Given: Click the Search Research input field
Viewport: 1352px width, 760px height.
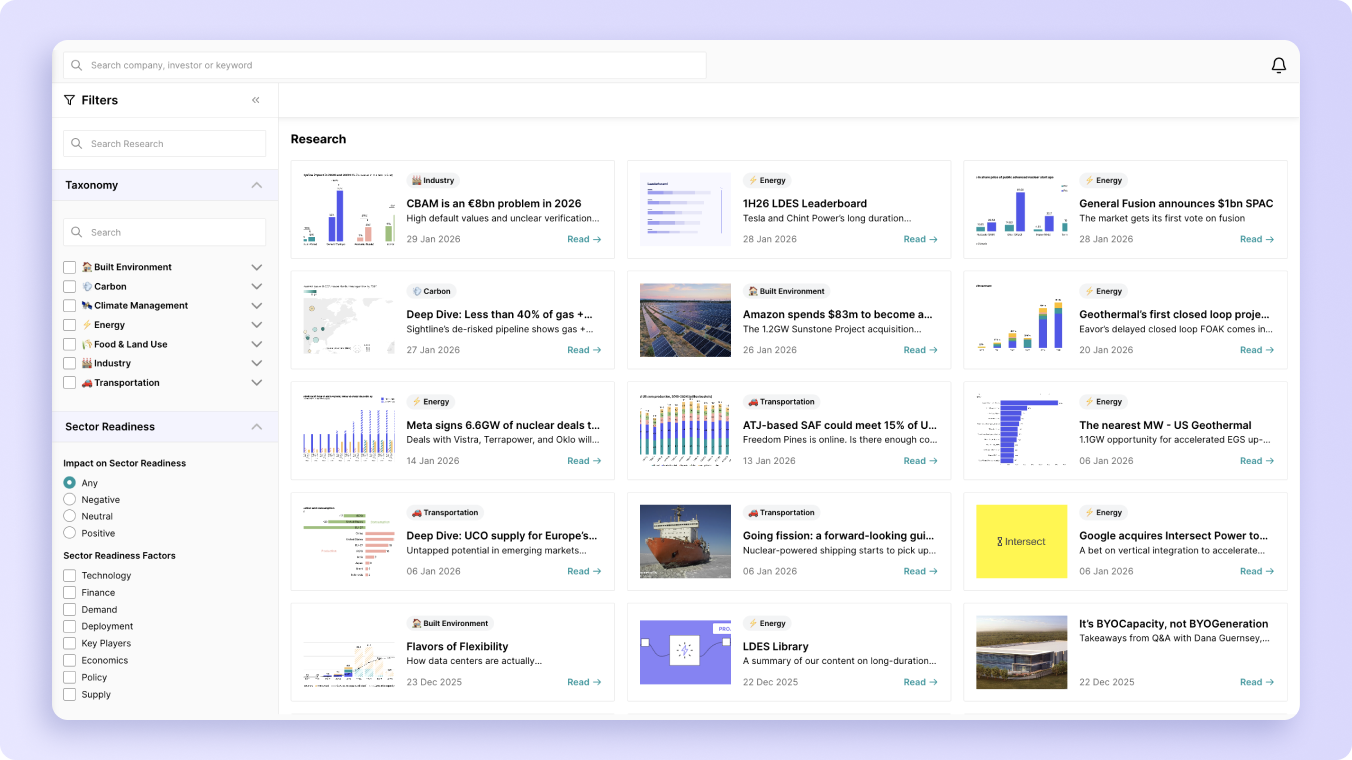Looking at the screenshot, I should [x=165, y=144].
